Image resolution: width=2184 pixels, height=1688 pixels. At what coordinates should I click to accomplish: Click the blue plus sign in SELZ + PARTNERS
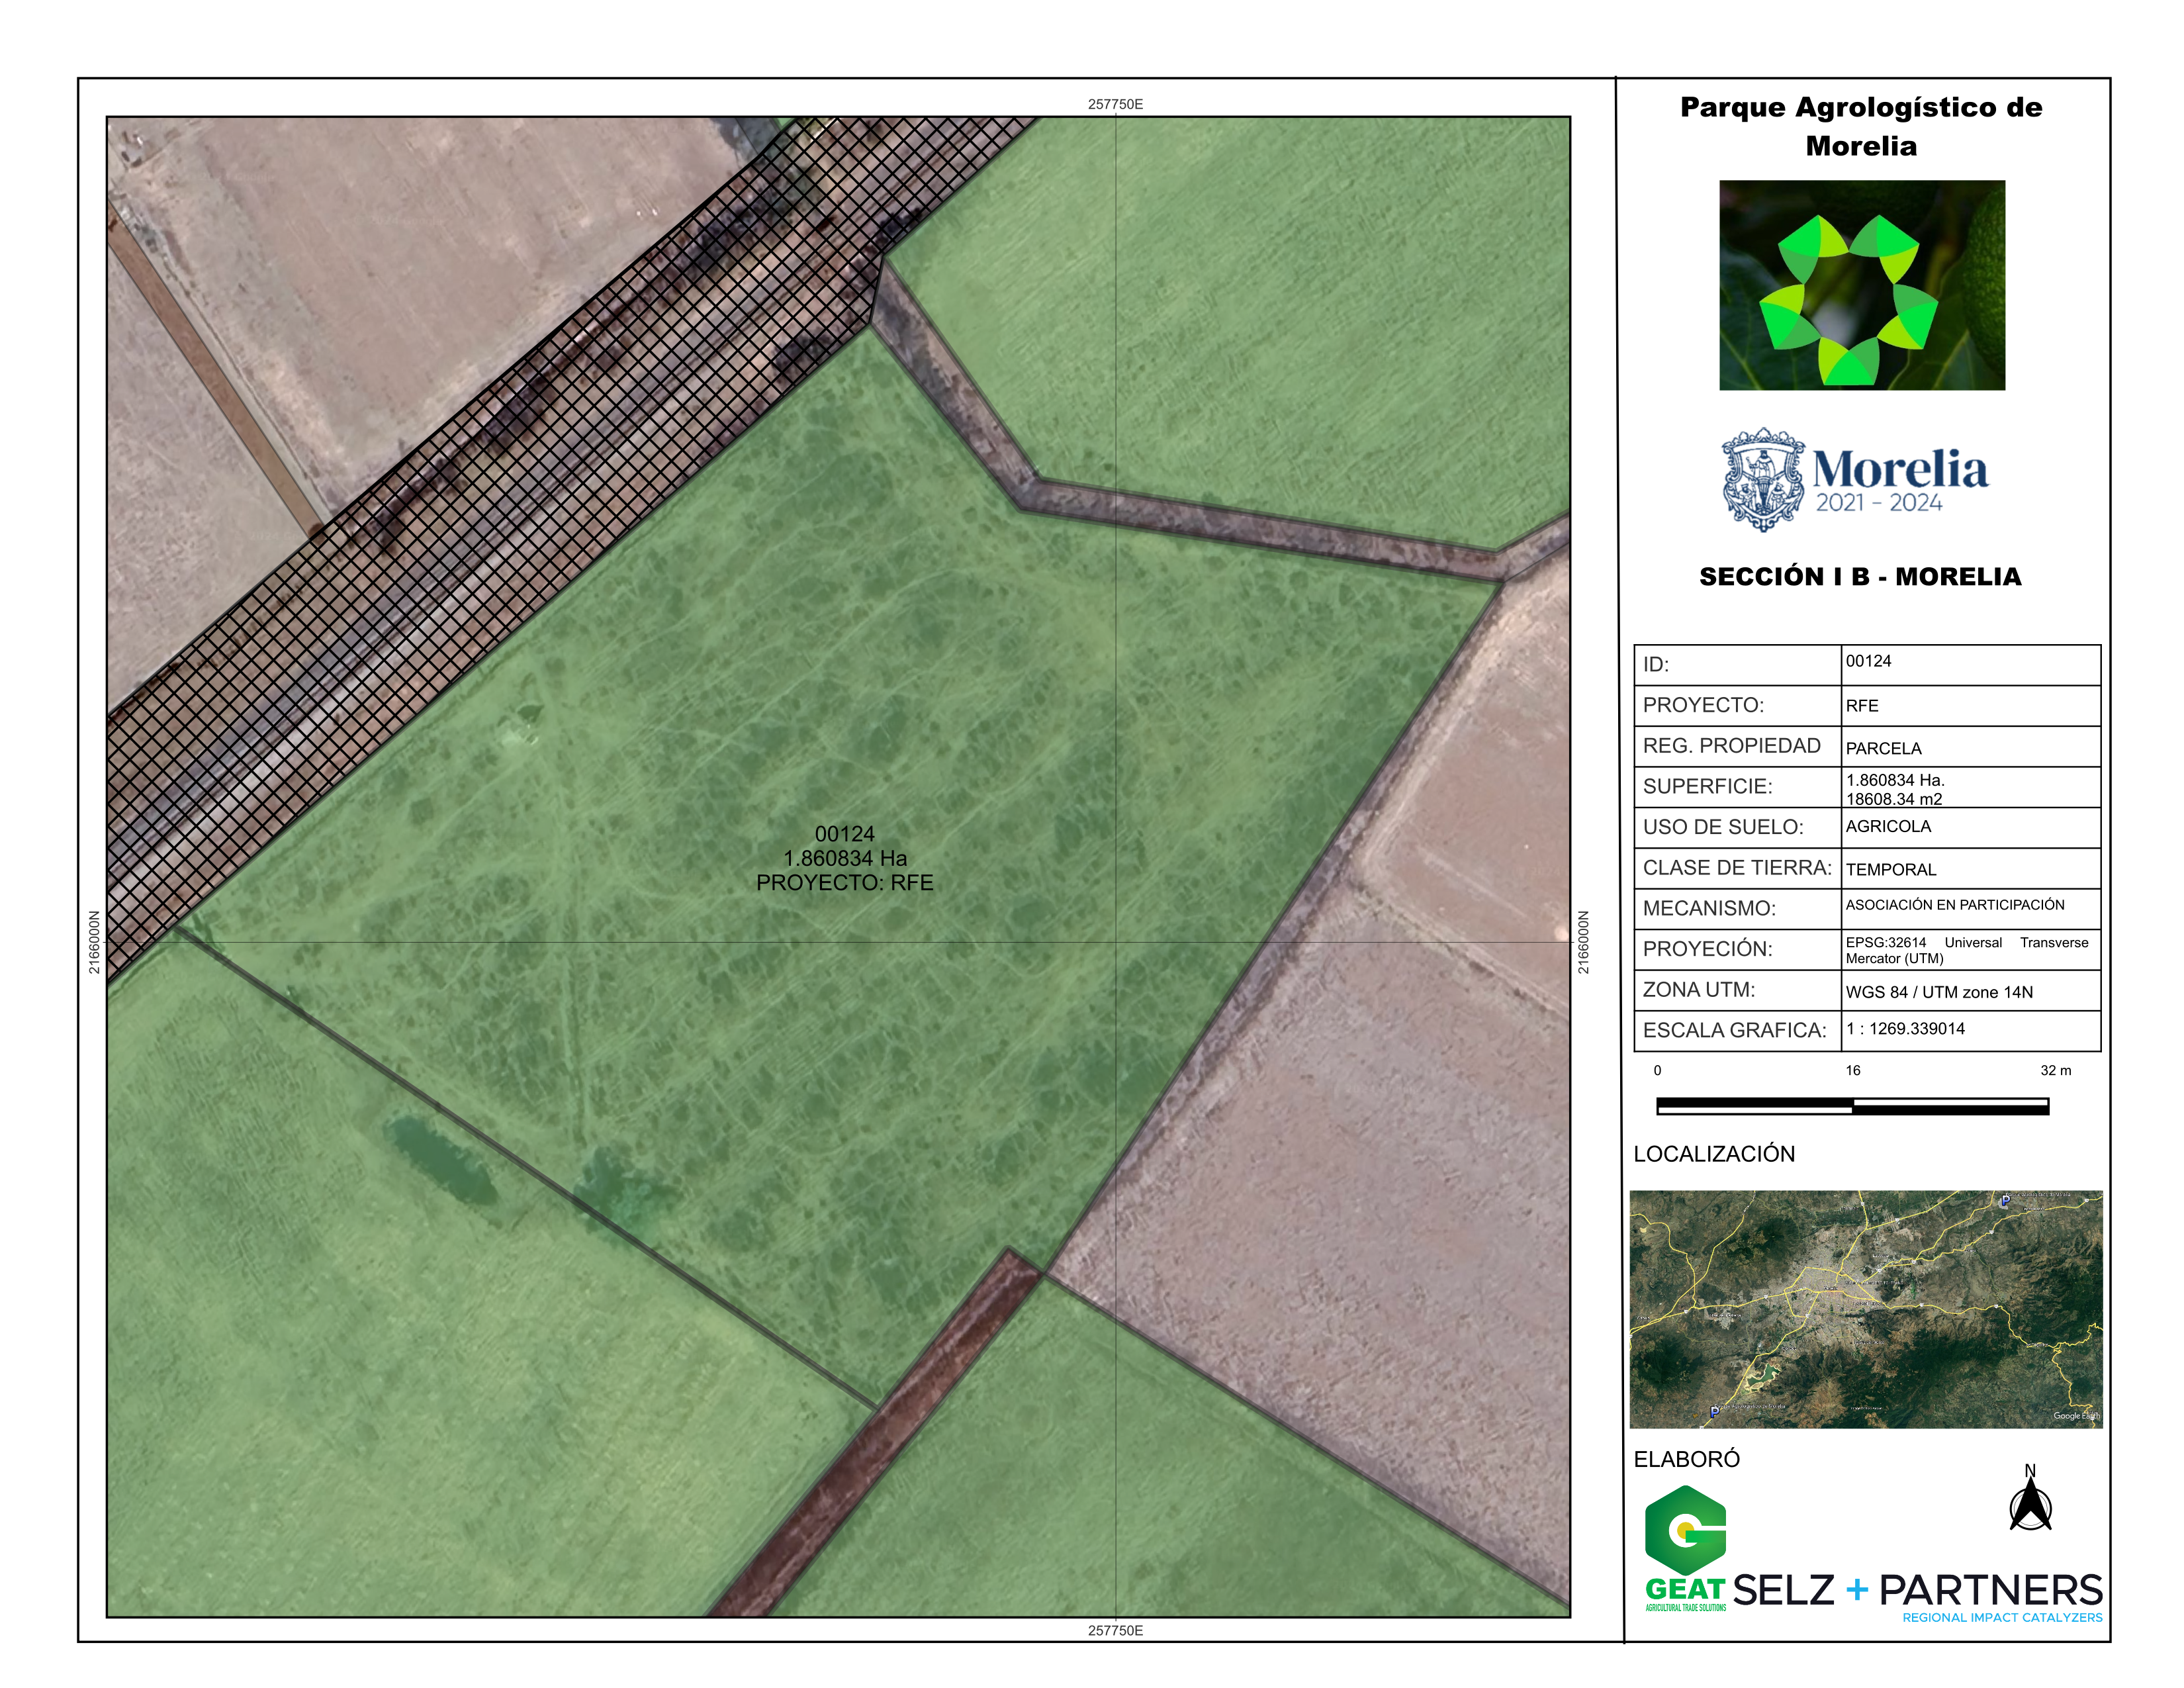pyautogui.click(x=1857, y=1589)
